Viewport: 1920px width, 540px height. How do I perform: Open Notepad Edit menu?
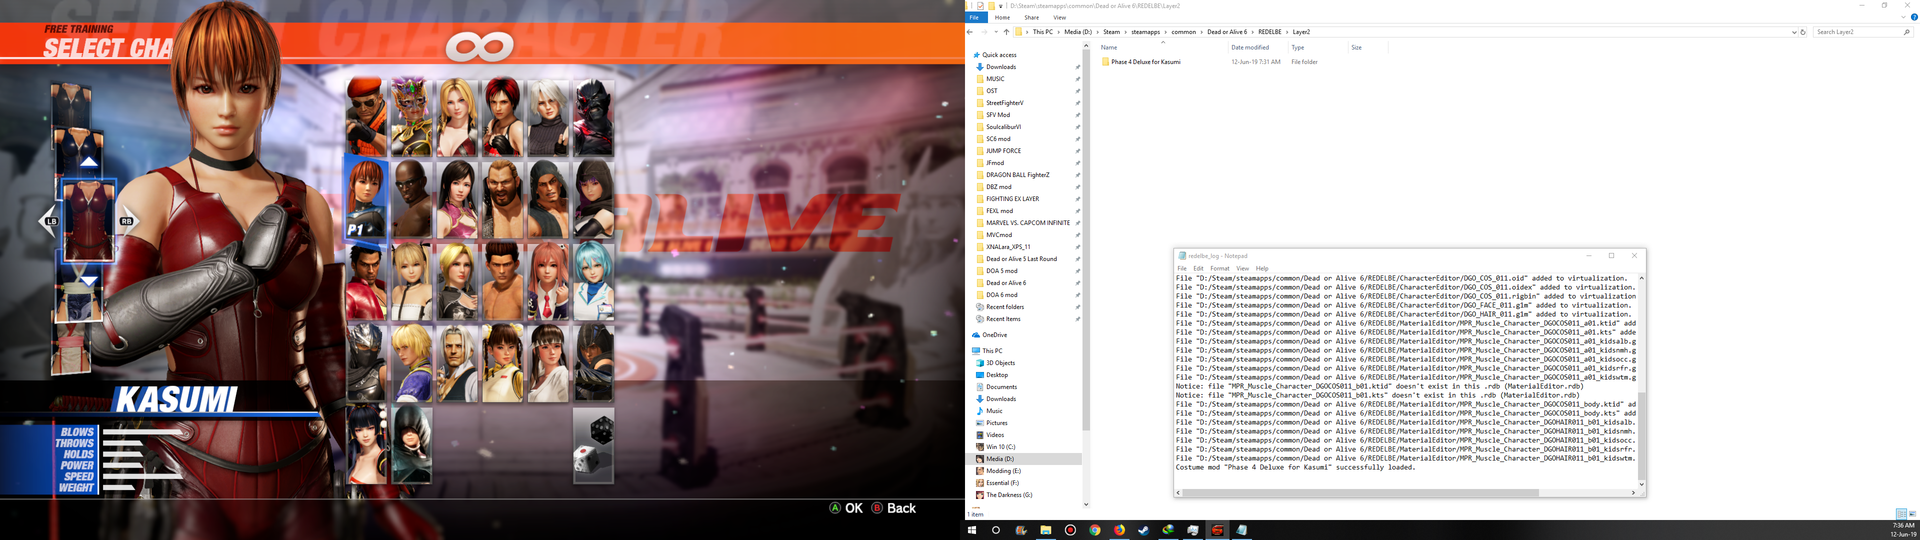[1198, 268]
